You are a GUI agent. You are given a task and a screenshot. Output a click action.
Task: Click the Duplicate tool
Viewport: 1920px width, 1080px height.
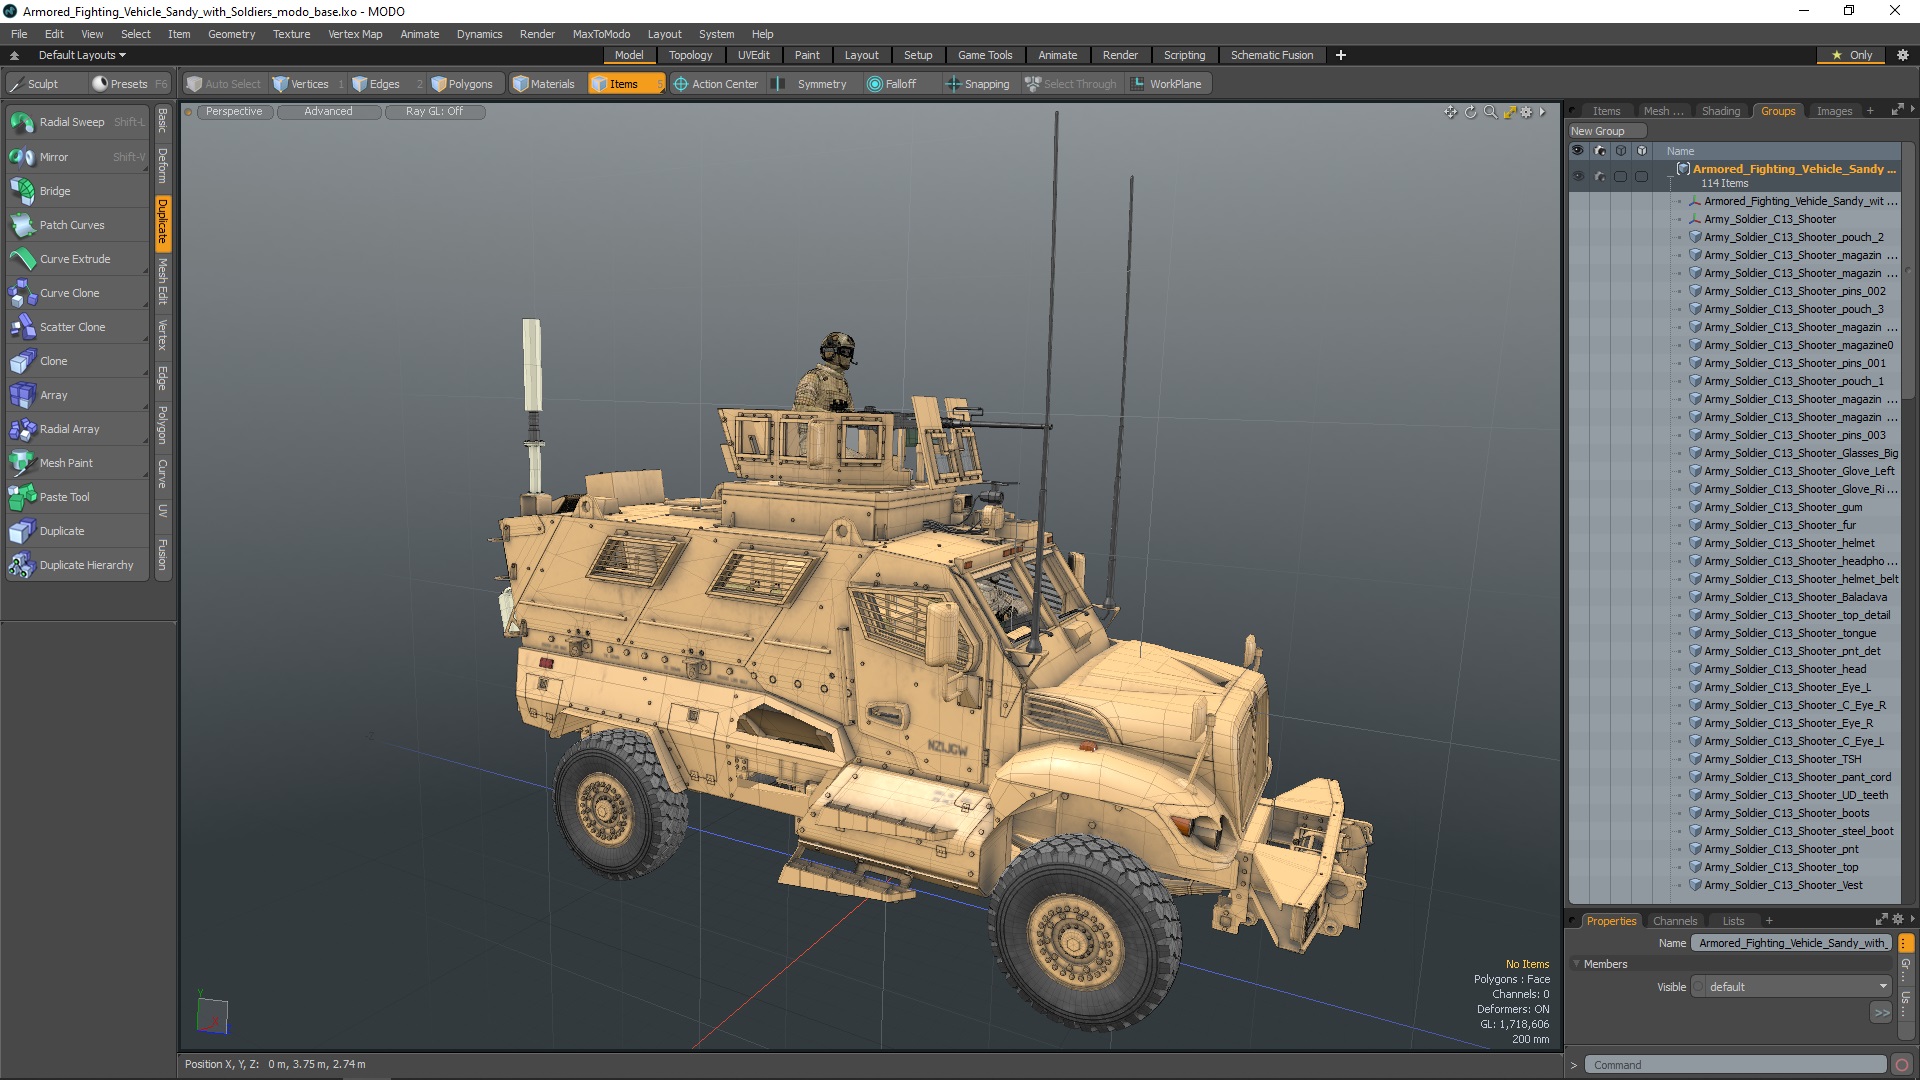[x=77, y=531]
